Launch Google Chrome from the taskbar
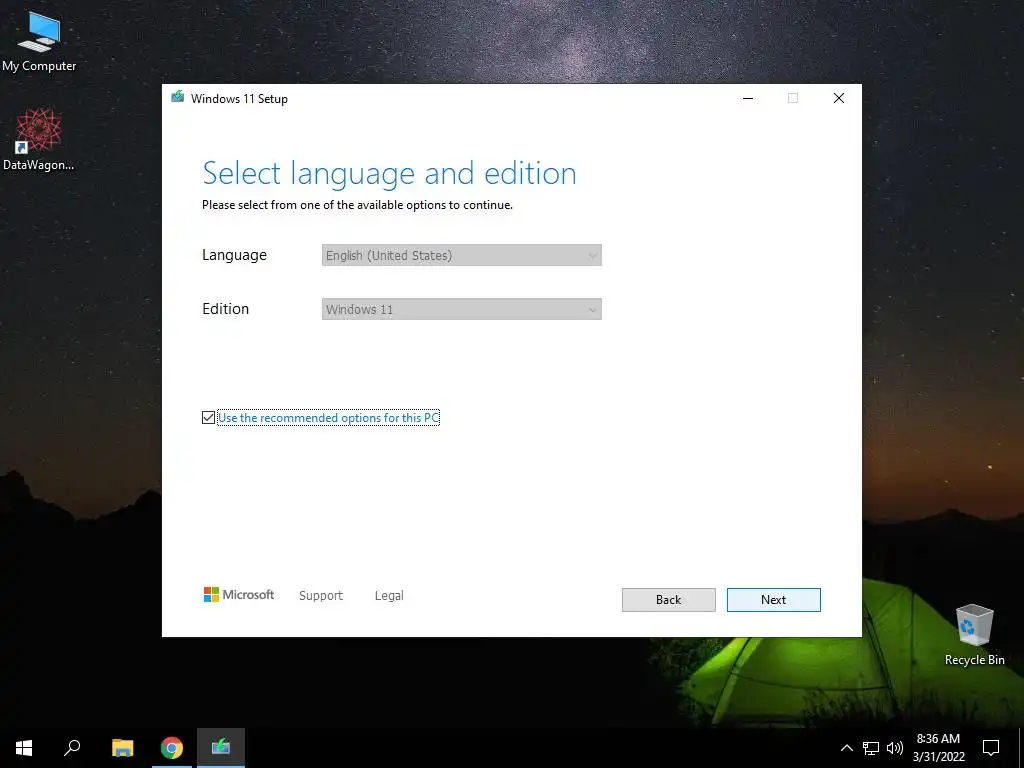Viewport: 1024px width, 768px height. coord(172,748)
